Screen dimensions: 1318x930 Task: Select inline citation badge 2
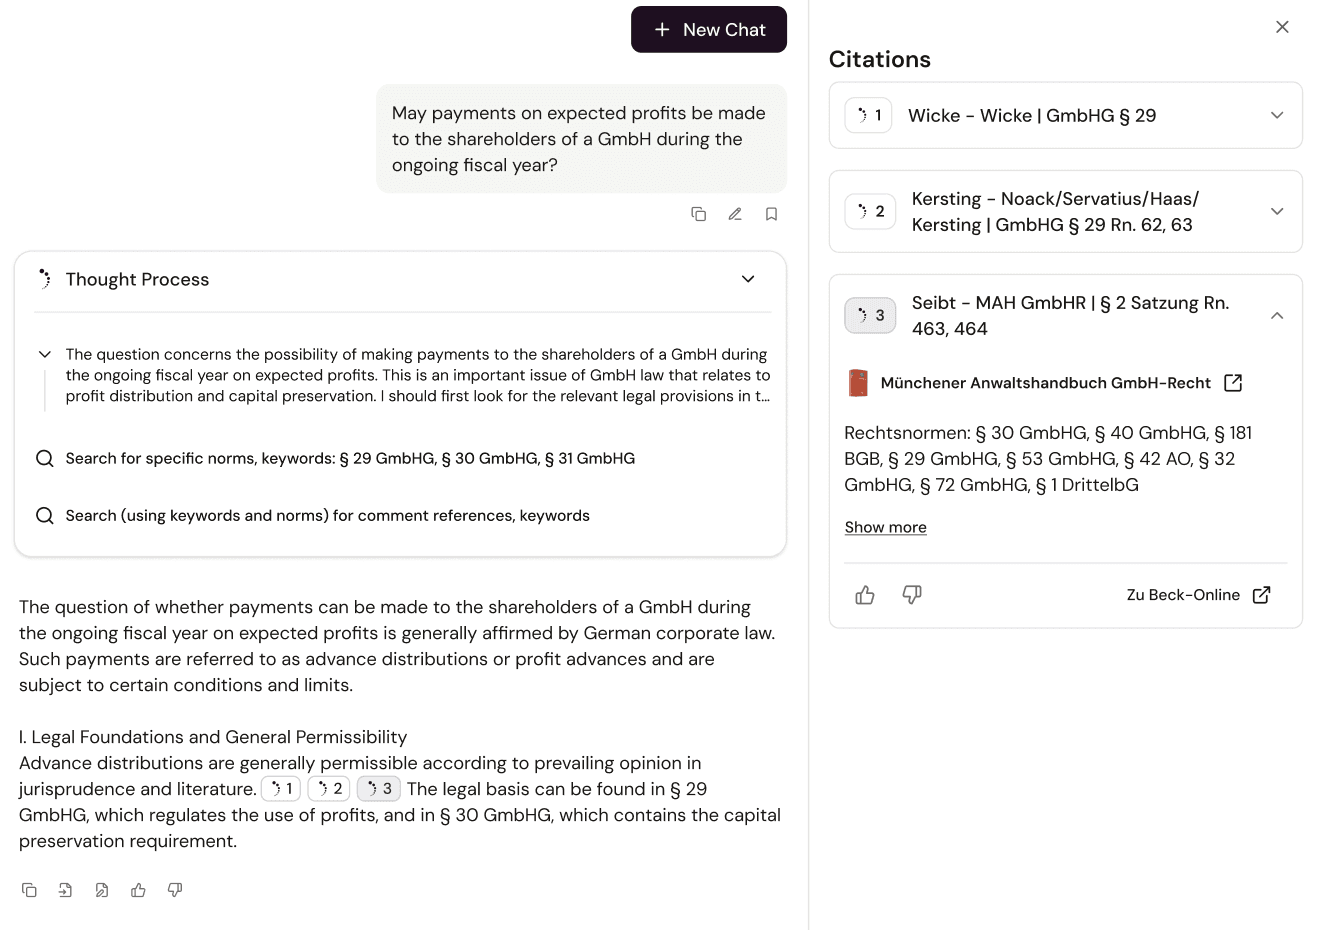point(329,789)
